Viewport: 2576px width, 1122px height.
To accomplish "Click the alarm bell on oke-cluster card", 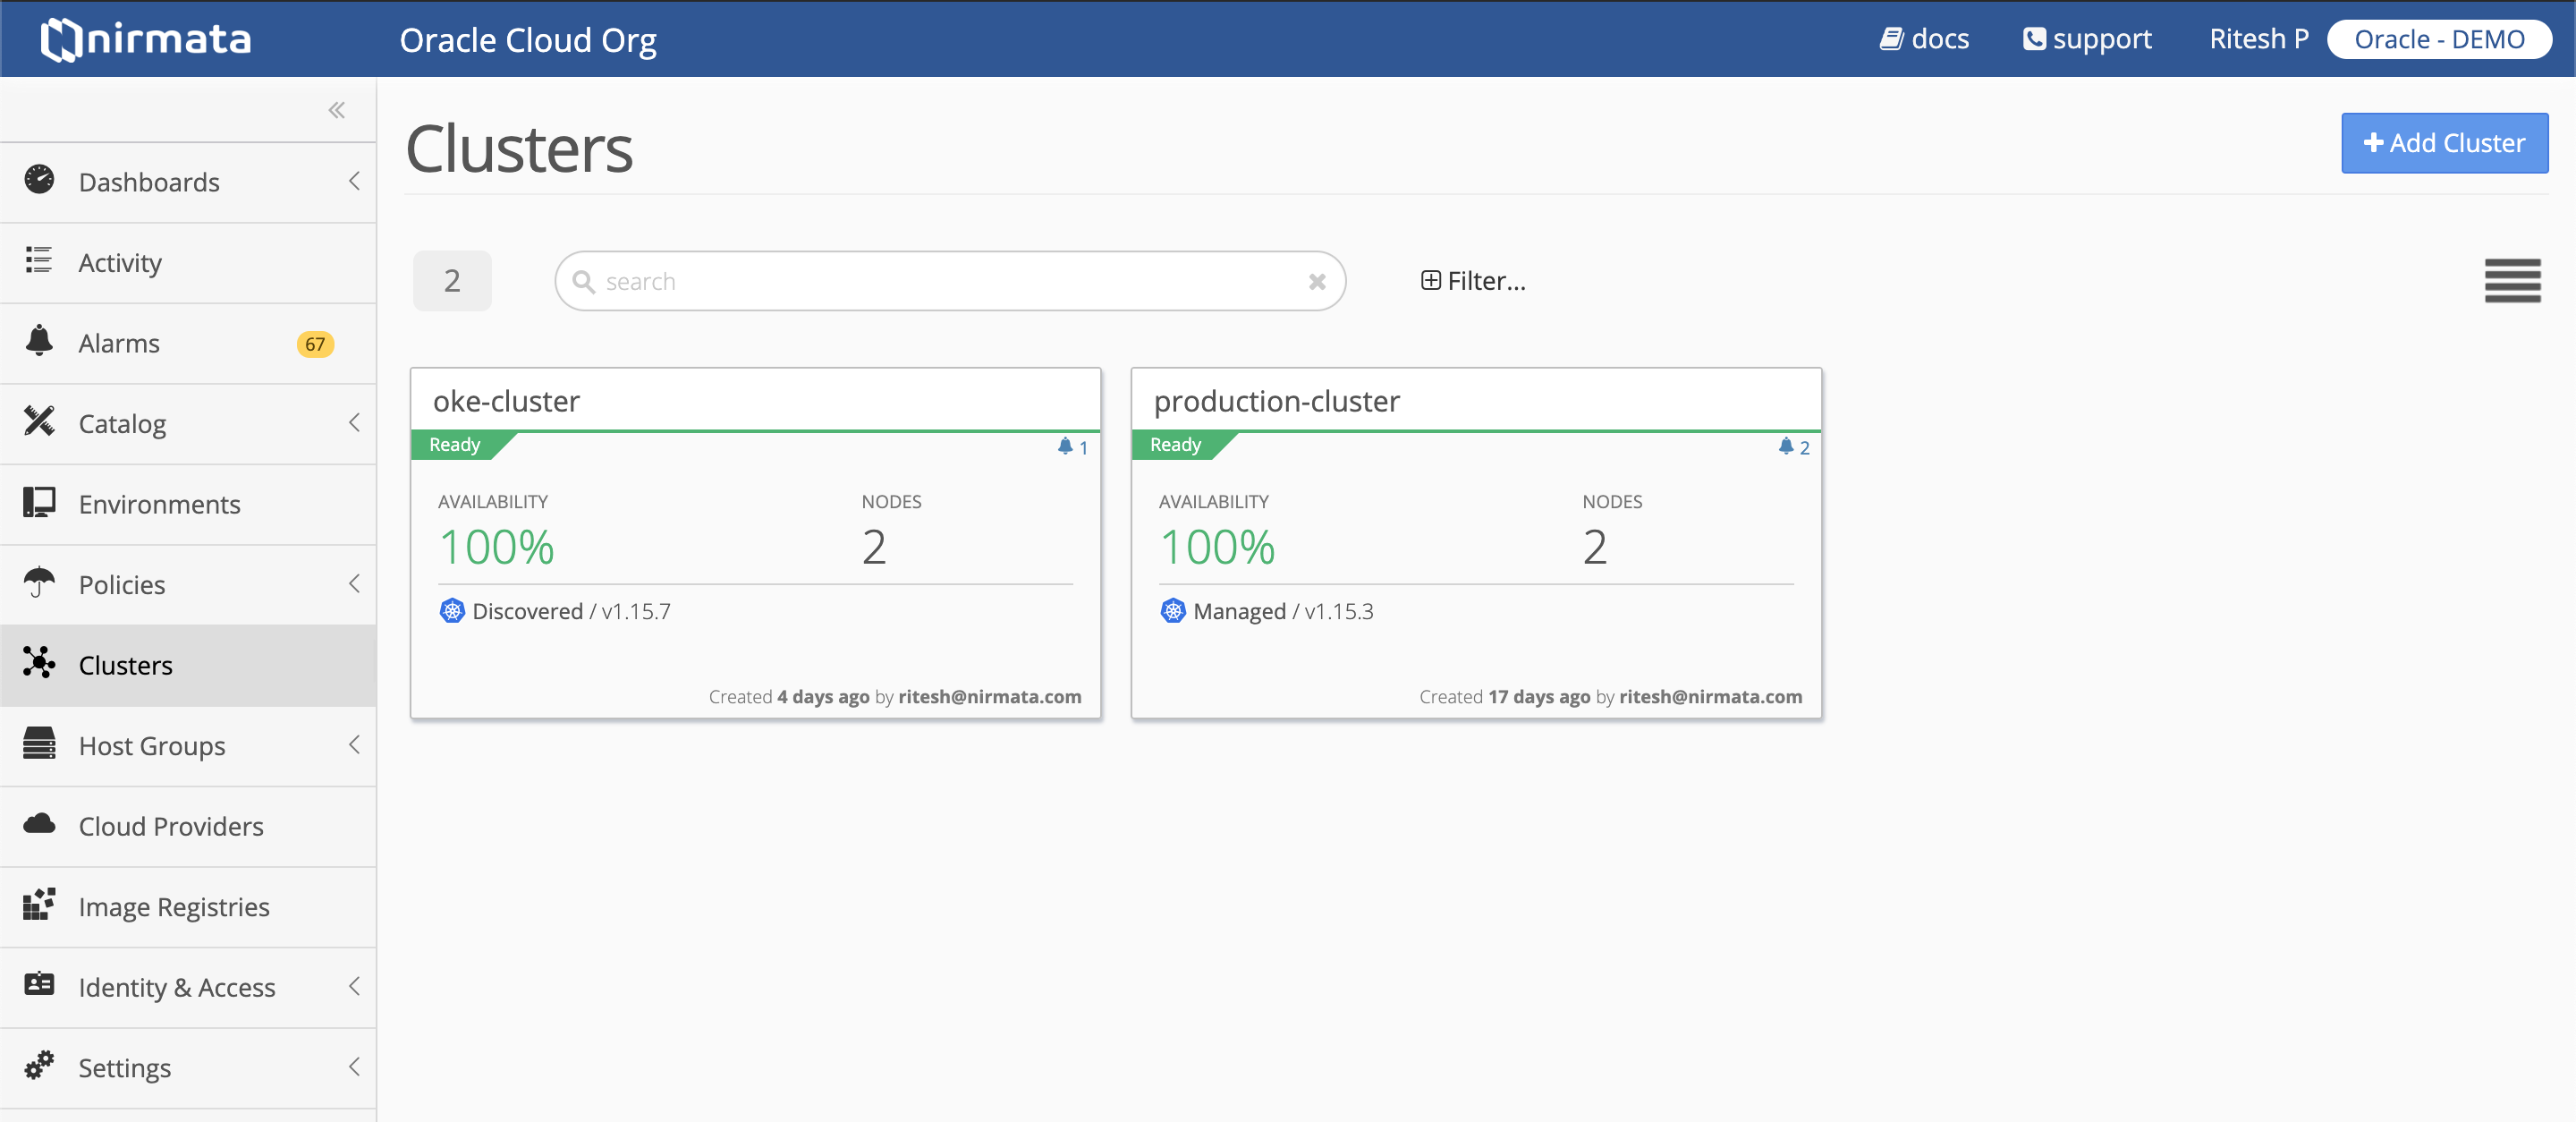I will (1066, 446).
